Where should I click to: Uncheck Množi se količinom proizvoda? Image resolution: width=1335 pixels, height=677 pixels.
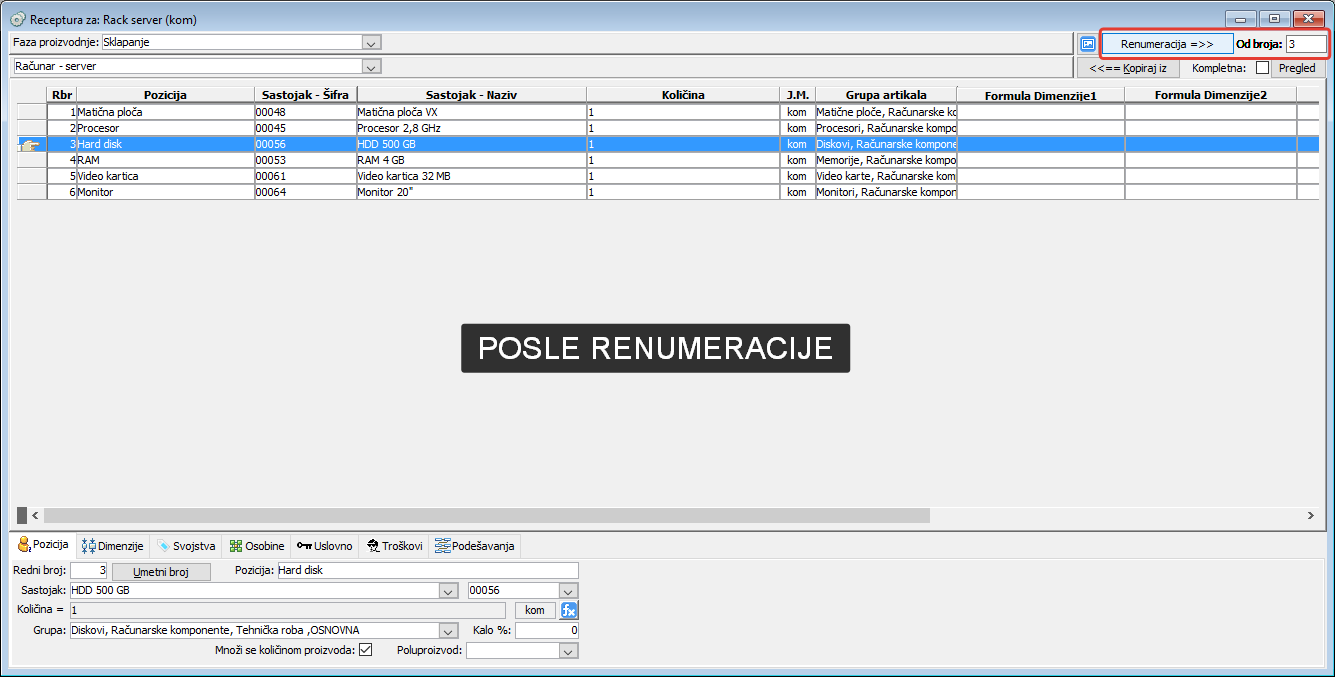[365, 650]
